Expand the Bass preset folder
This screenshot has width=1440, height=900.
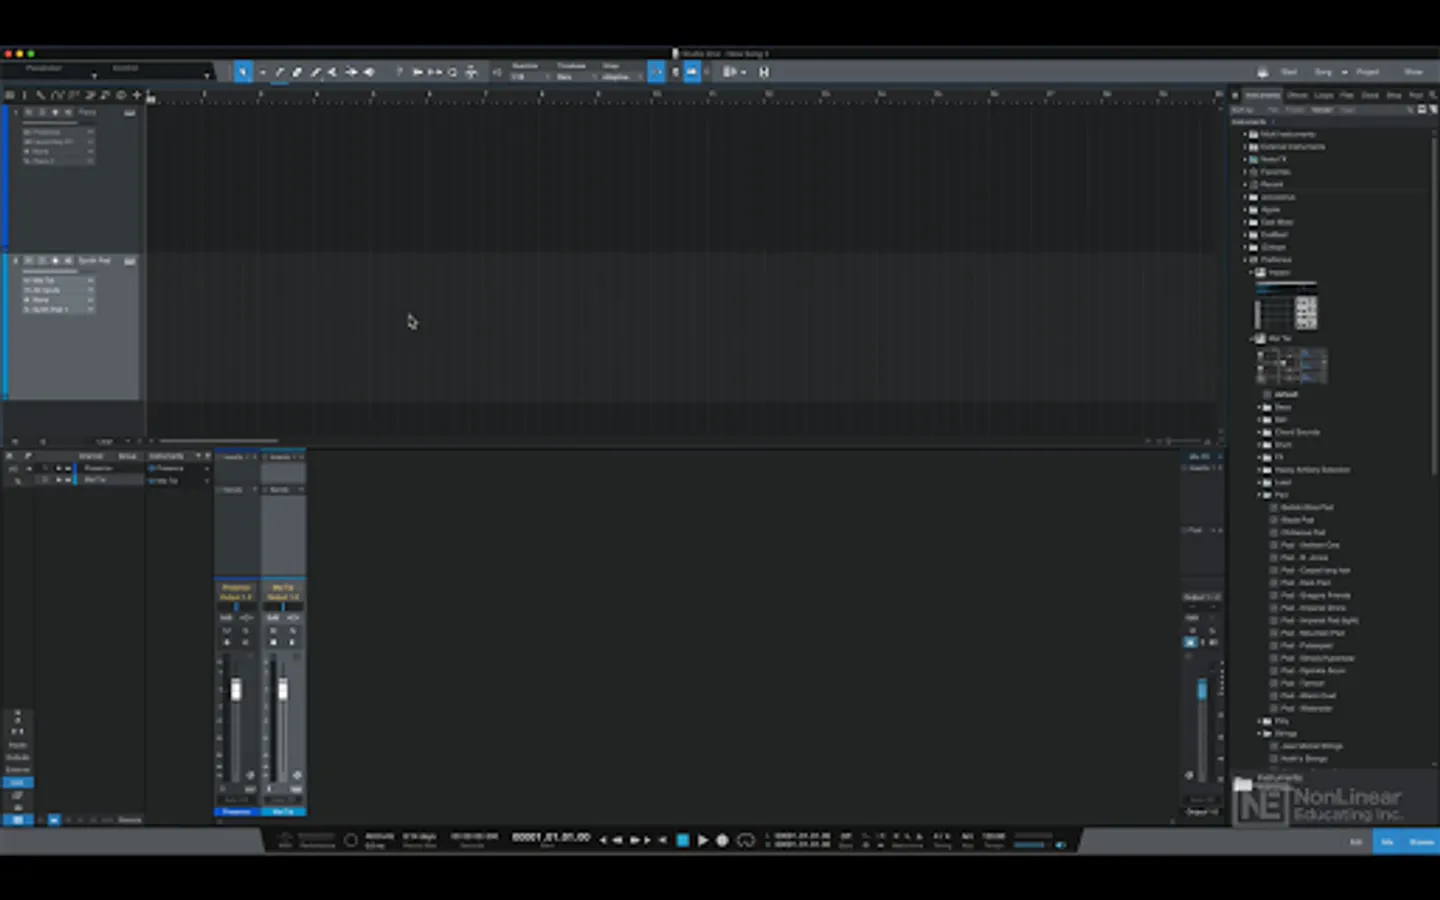point(1259,407)
